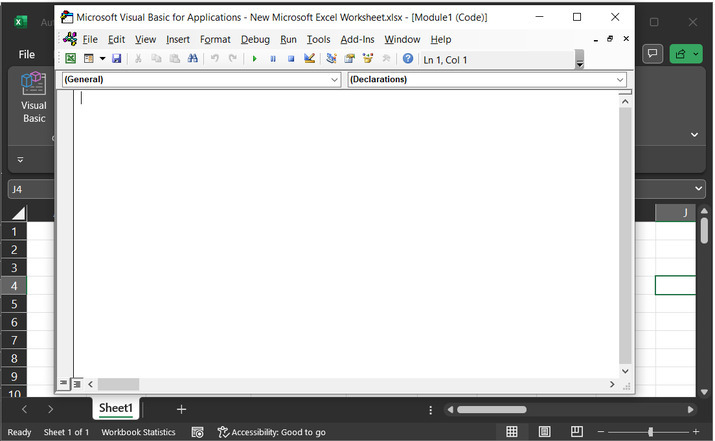This screenshot has width=715, height=441.
Task: Click inside the code editor text area
Action: [346, 234]
